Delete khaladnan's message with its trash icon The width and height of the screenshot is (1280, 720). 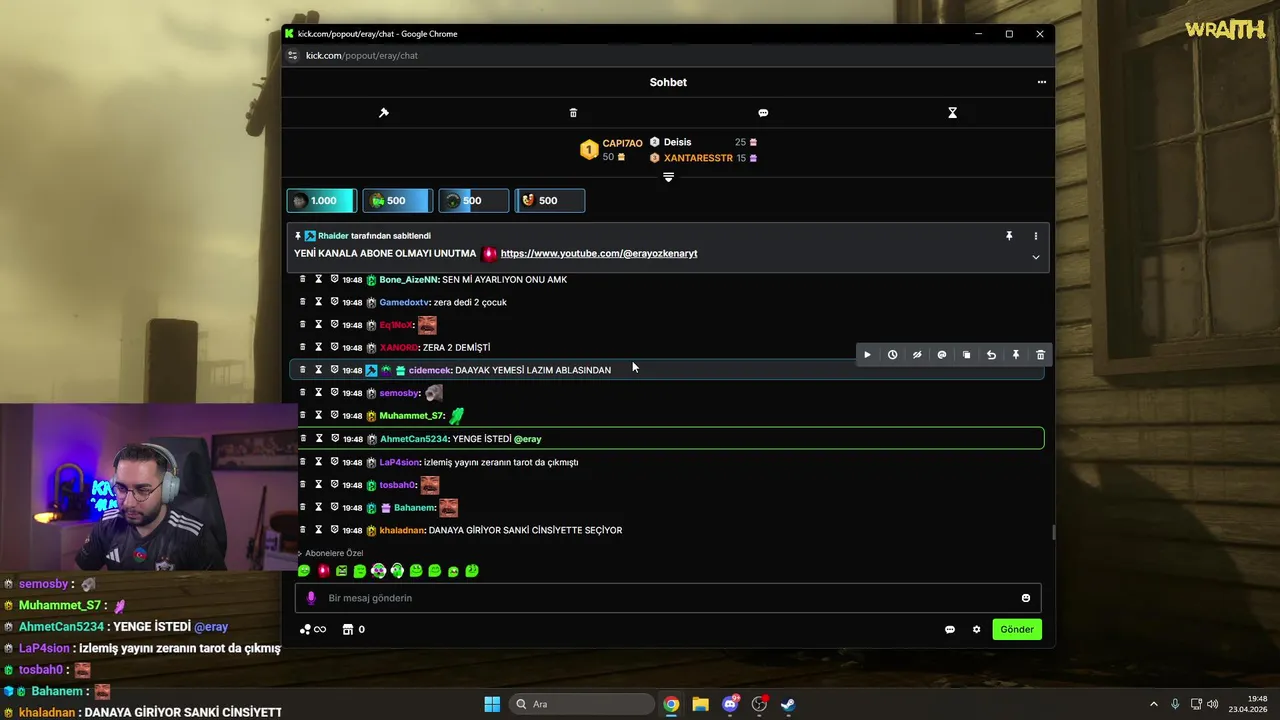tap(303, 530)
